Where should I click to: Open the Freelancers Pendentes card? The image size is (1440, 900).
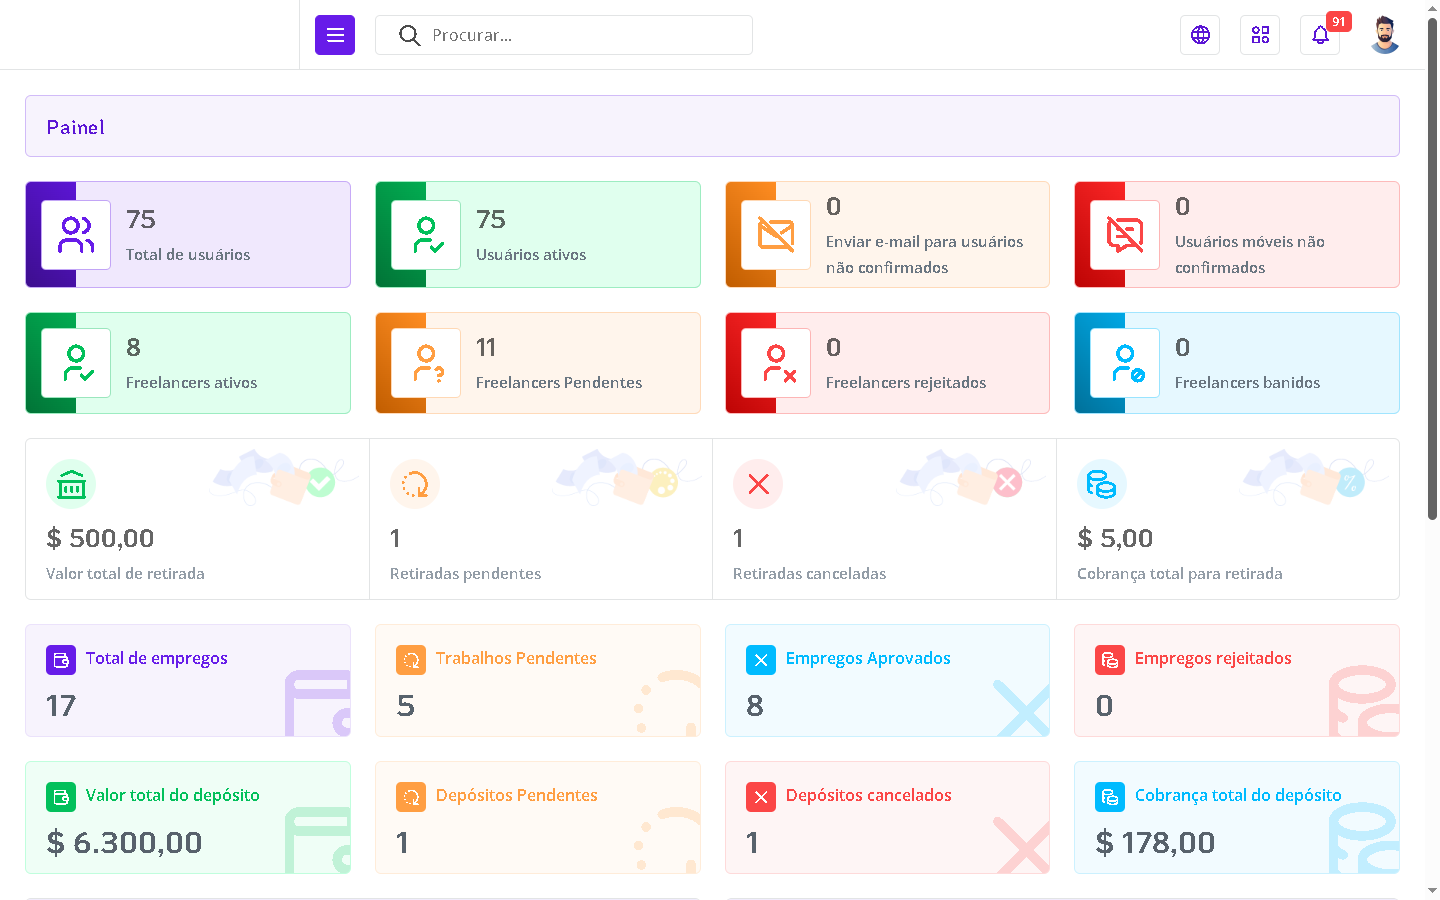(x=538, y=363)
